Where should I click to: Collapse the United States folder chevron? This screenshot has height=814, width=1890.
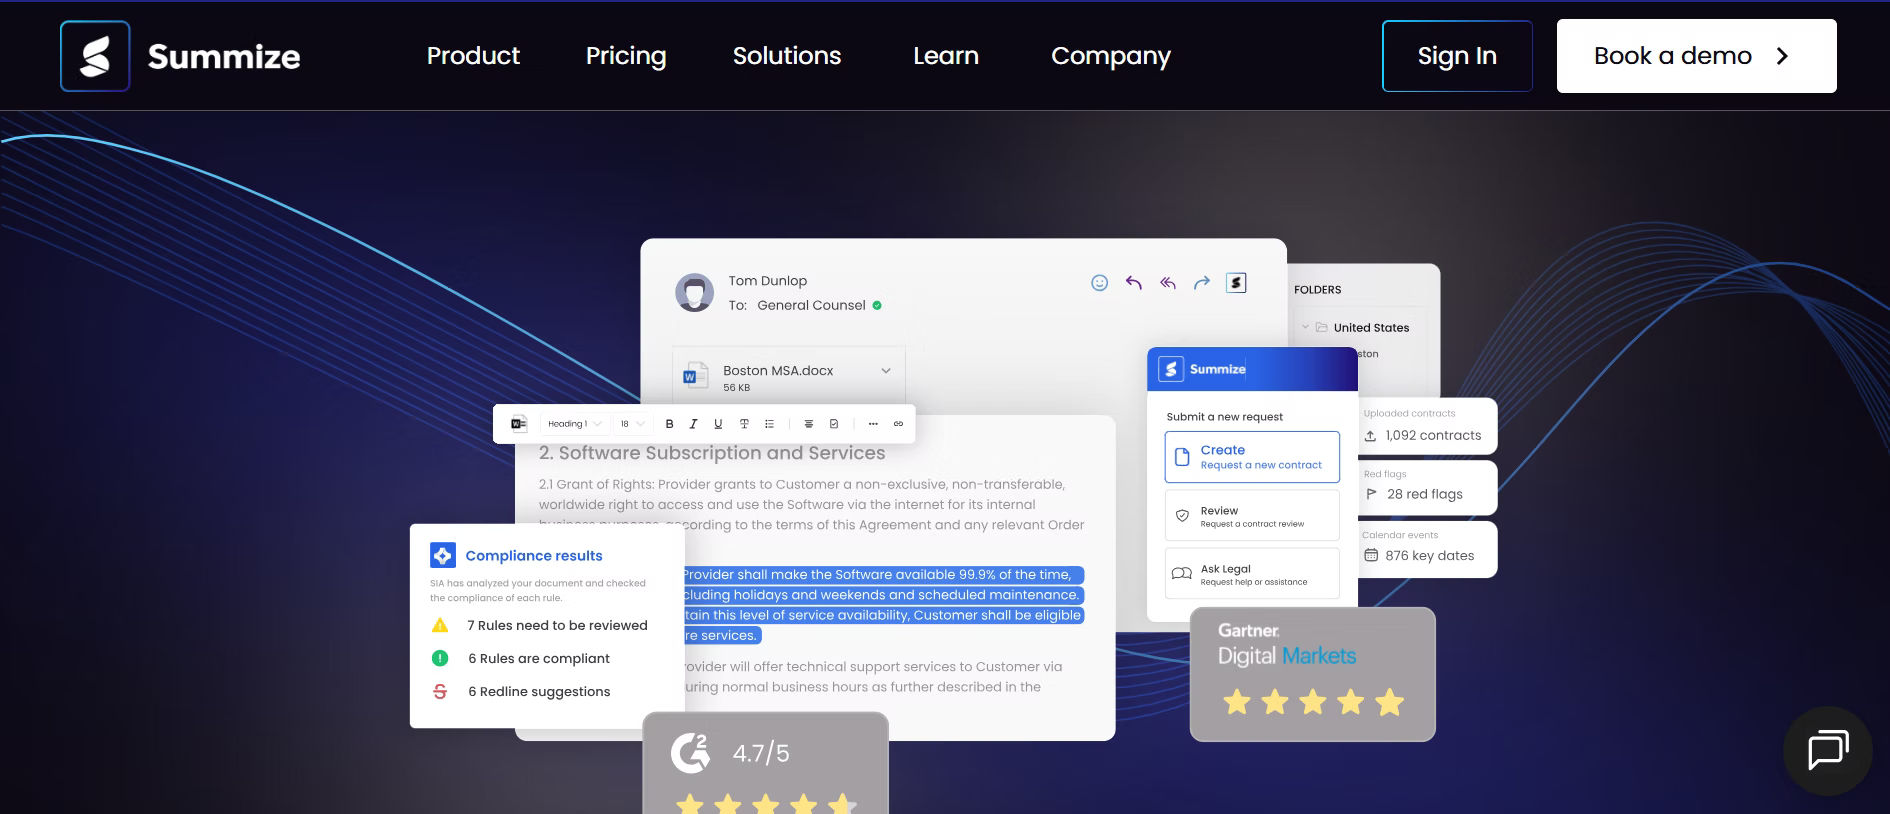pyautogui.click(x=1305, y=327)
